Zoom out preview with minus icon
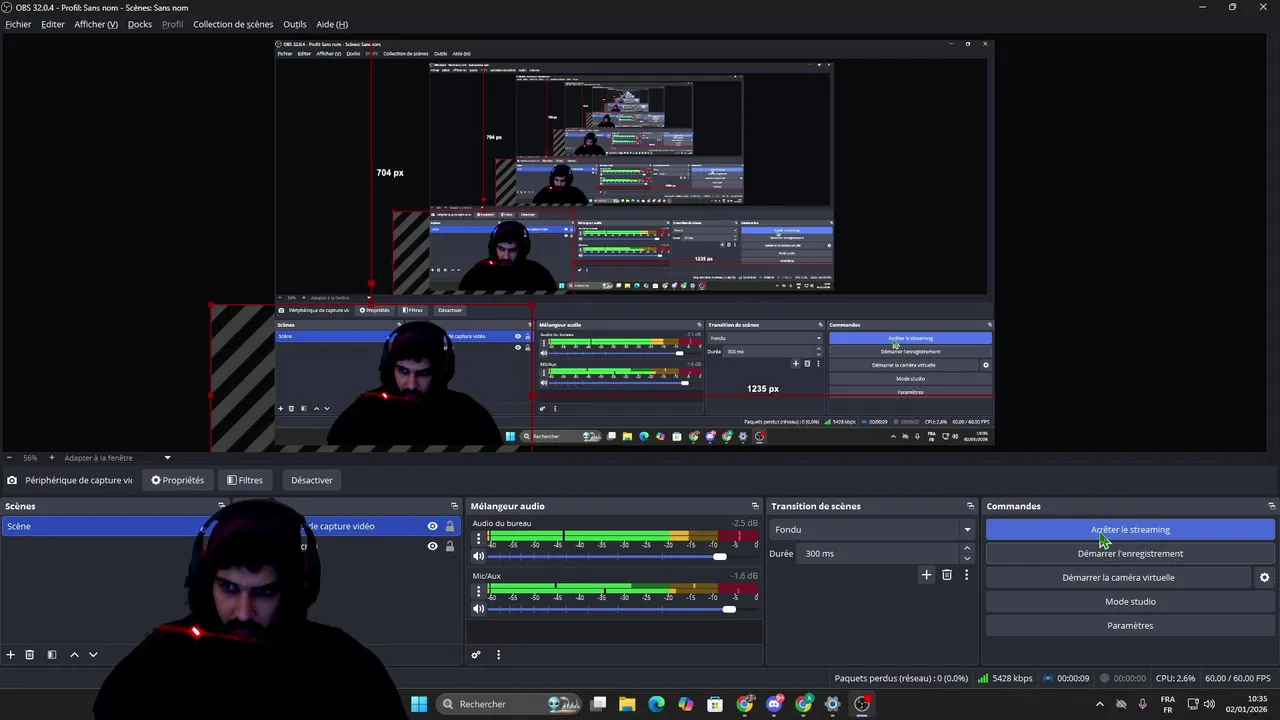This screenshot has width=1280, height=720. 8,458
